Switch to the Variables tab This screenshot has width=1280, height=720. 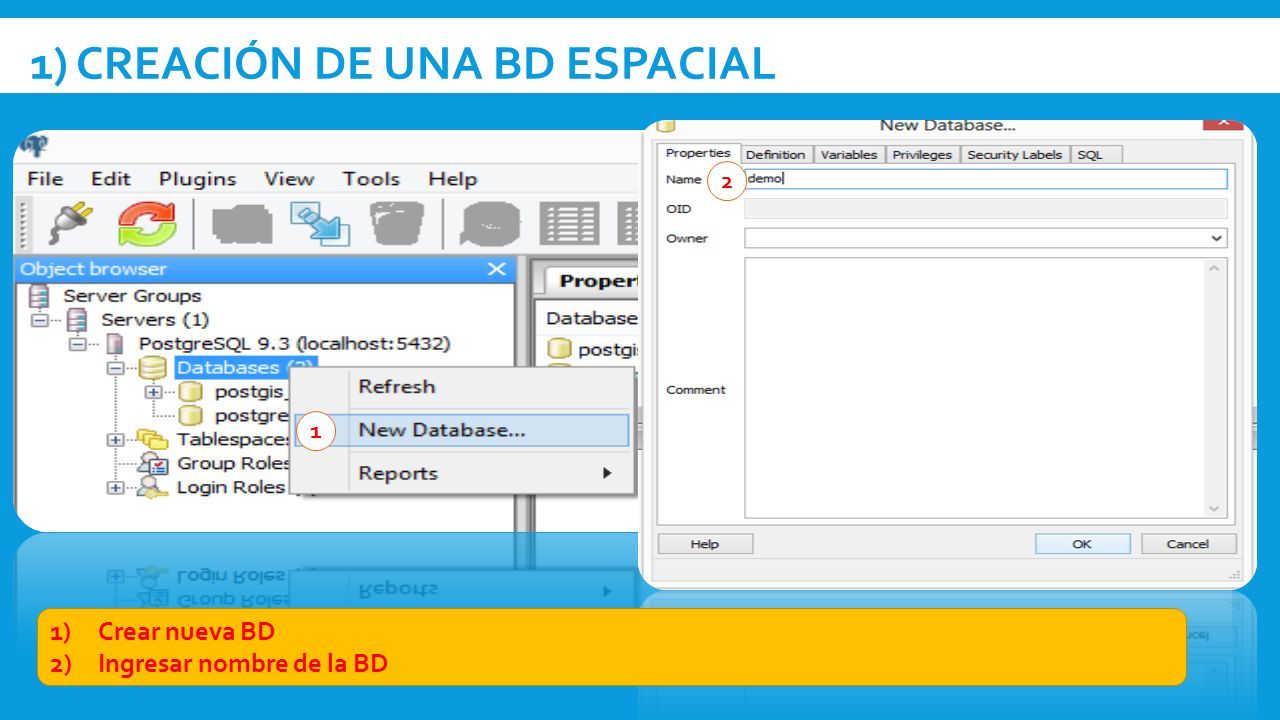coord(848,154)
